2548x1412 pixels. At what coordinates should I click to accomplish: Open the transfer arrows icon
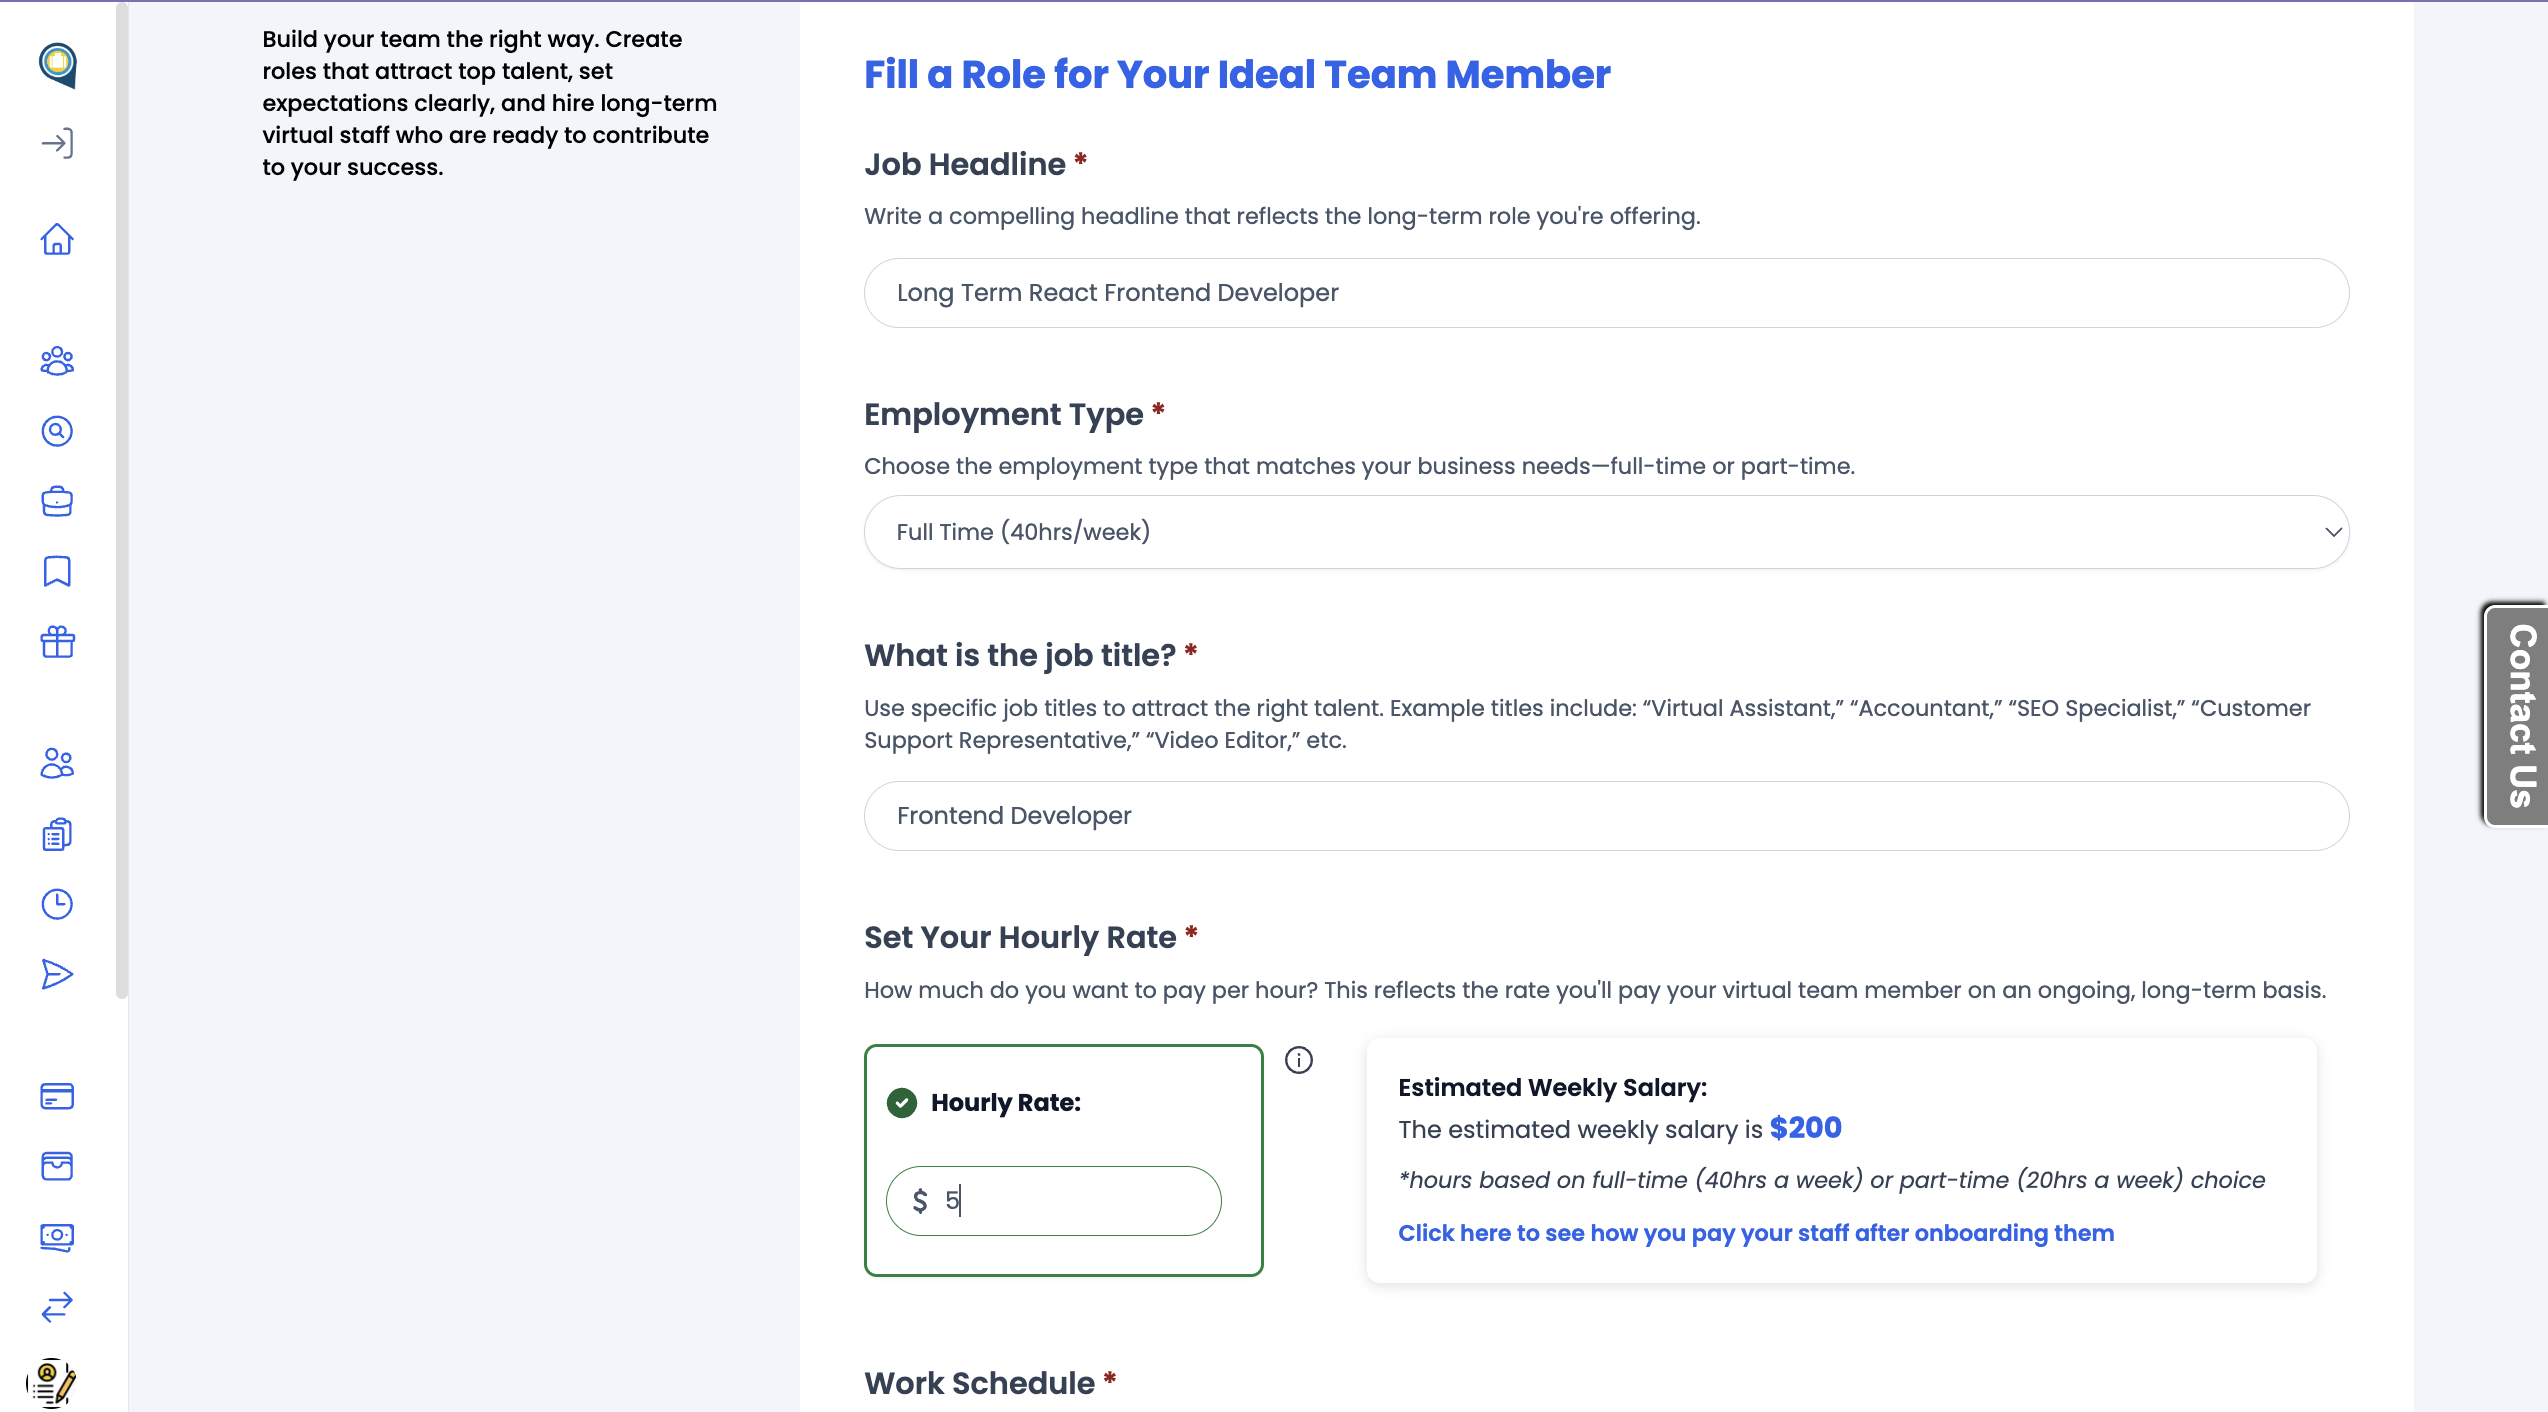coord(57,1307)
